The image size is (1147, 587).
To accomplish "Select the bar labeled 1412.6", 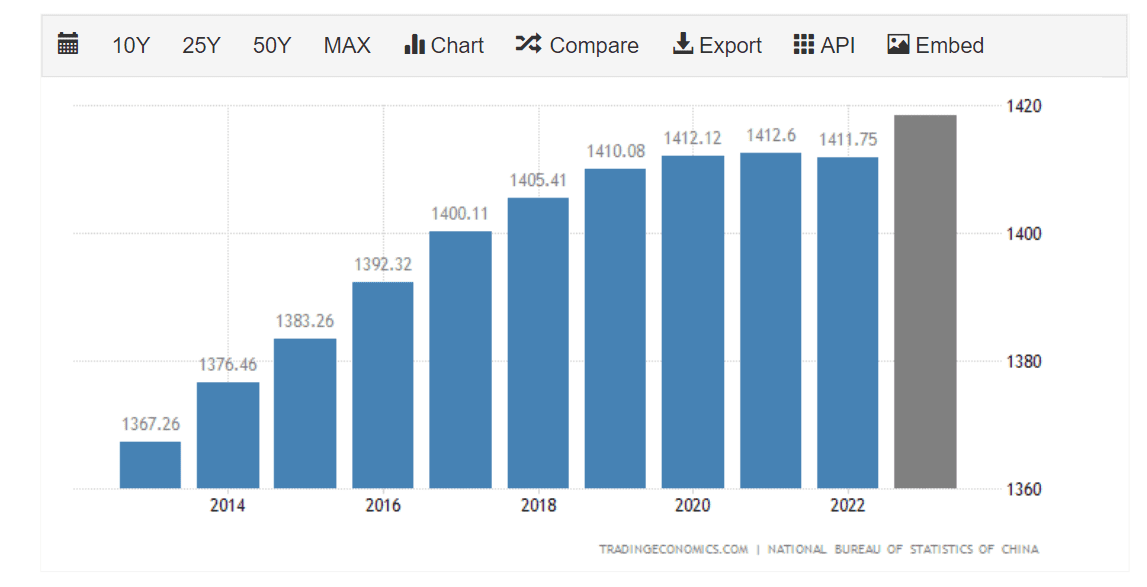I will pos(770,320).
